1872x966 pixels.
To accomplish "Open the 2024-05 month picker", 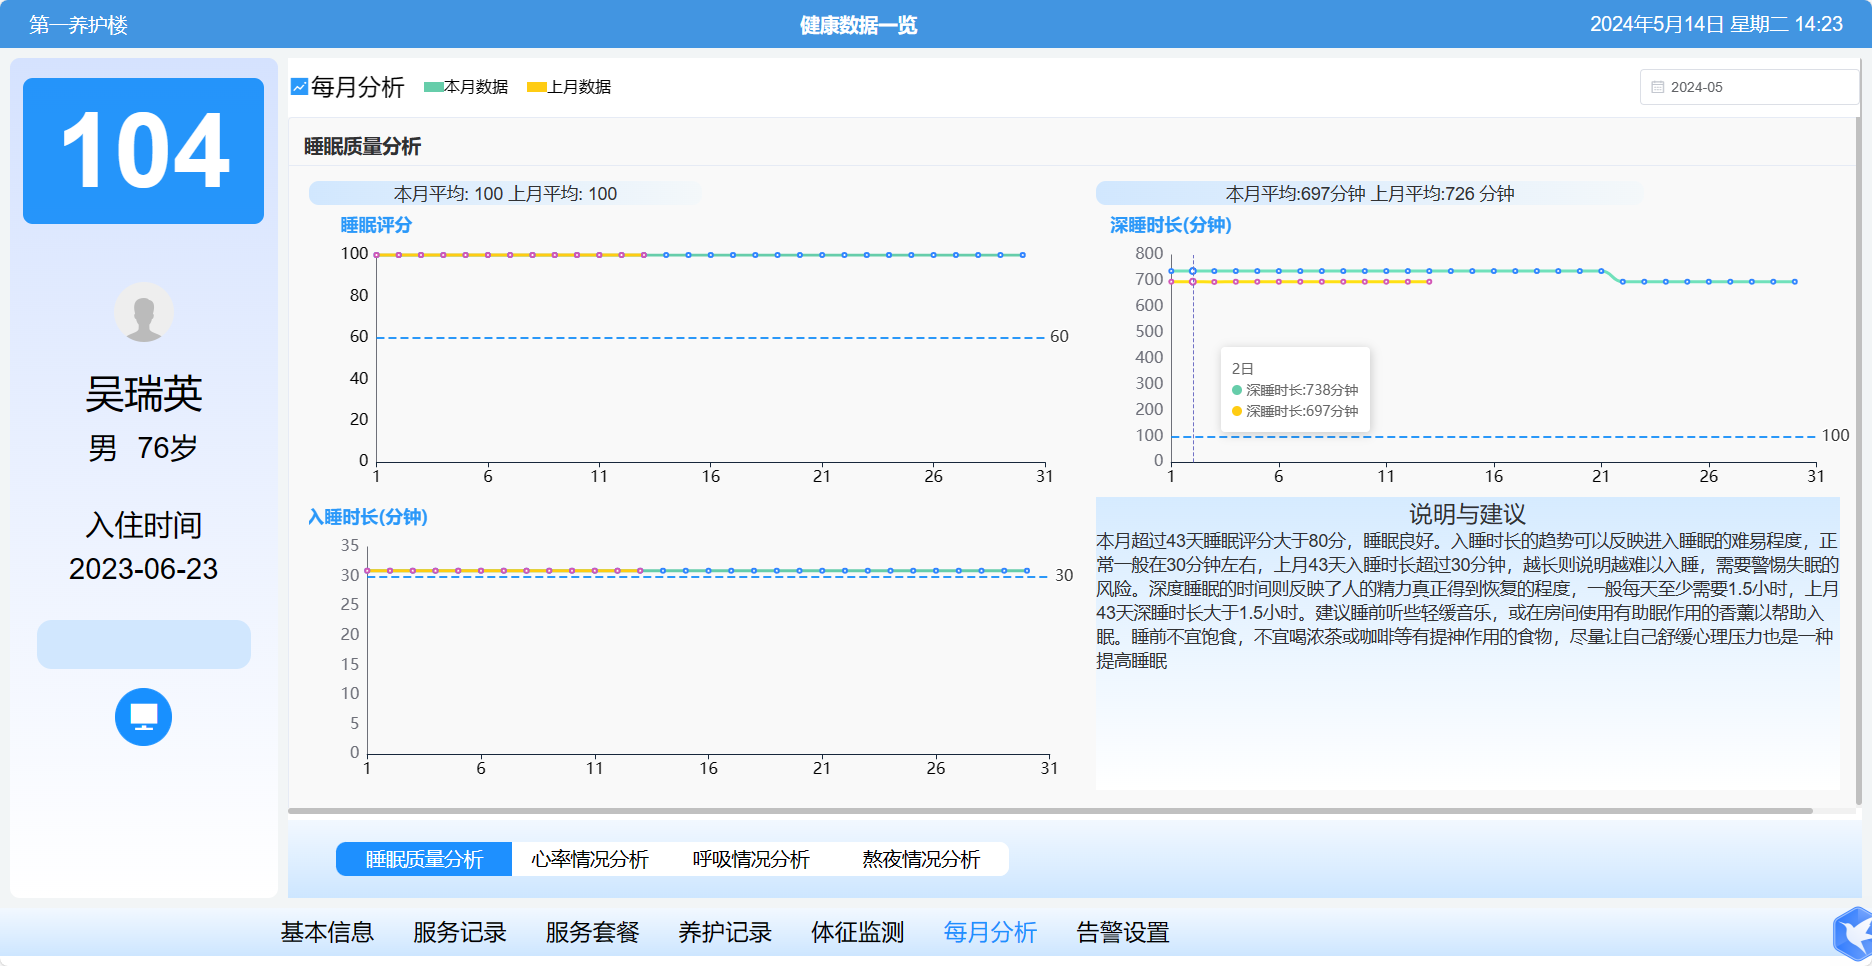I will coord(1749,87).
